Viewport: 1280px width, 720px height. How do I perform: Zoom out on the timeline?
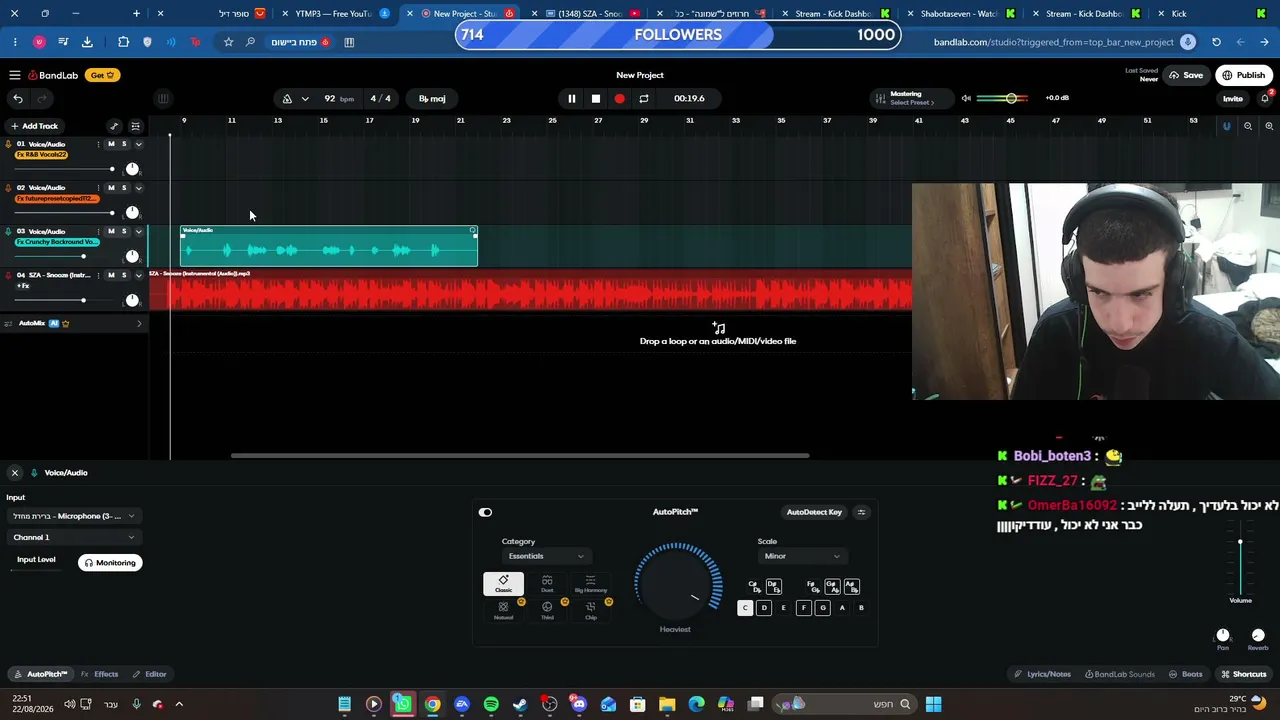[x=1248, y=126]
